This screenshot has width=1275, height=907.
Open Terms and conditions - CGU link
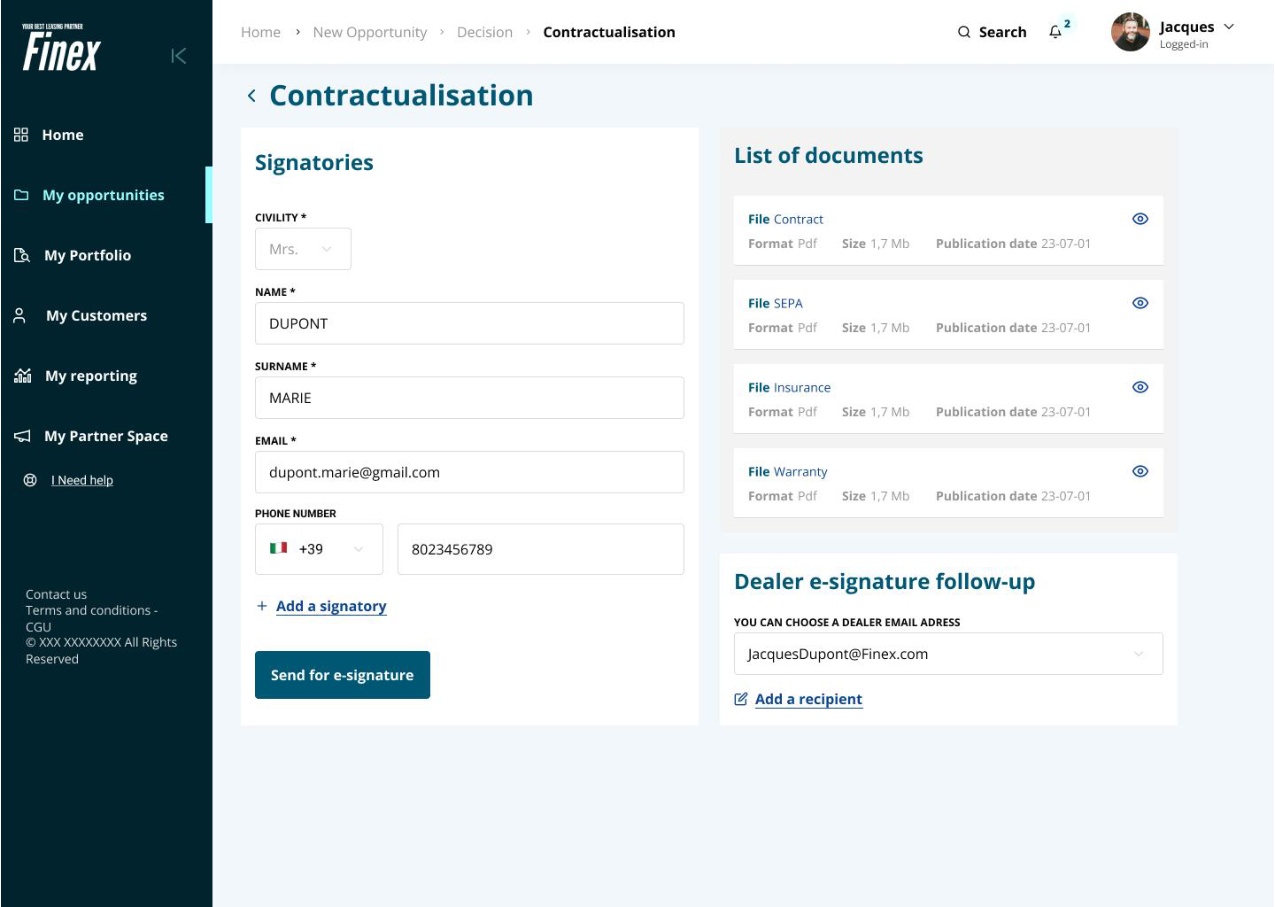pos(91,618)
